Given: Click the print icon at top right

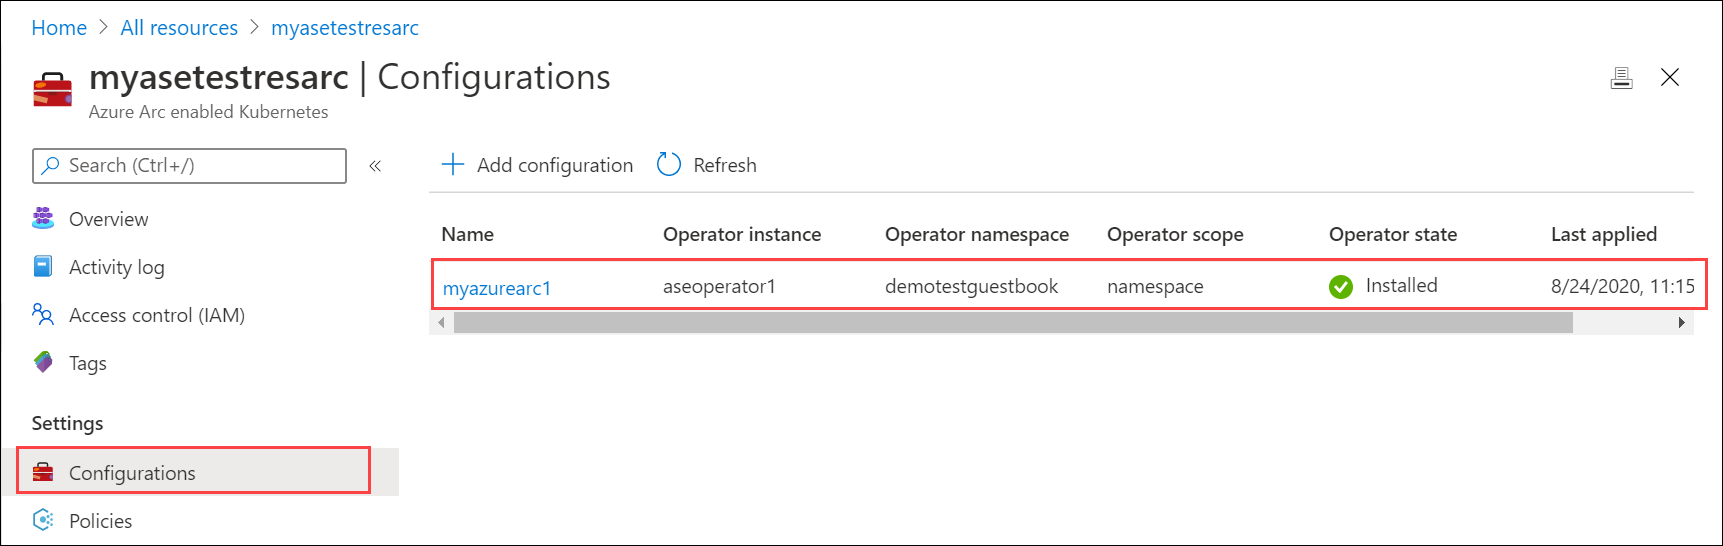Looking at the screenshot, I should [x=1621, y=78].
